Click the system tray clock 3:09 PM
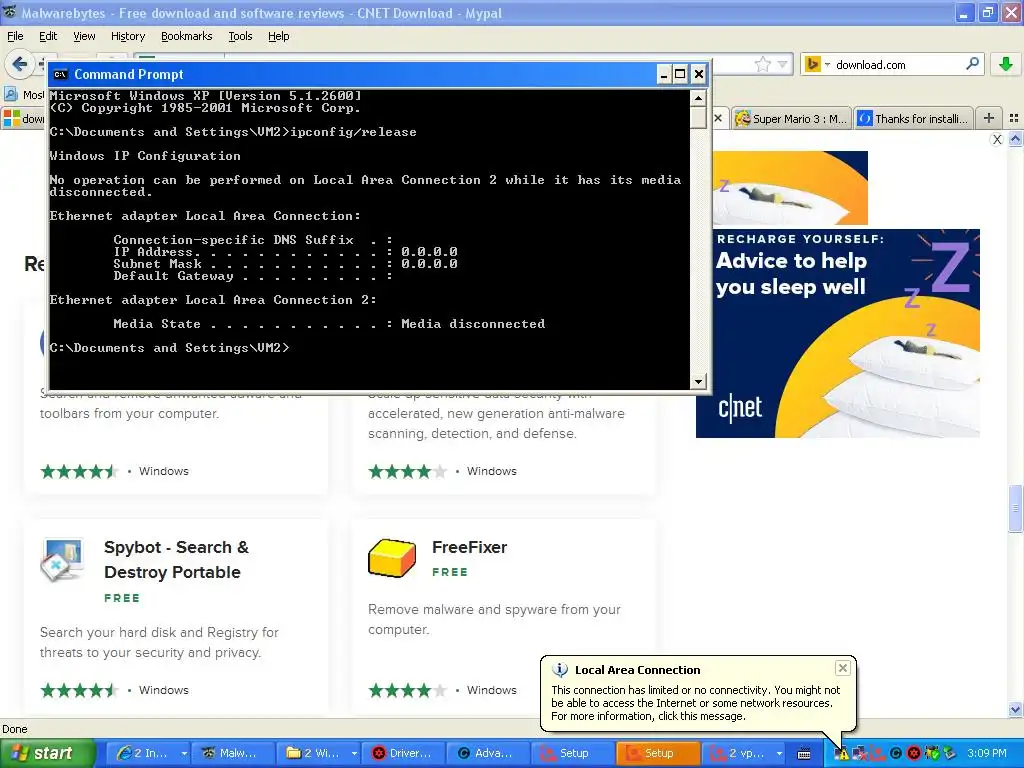The width and height of the screenshot is (1024, 768). click(987, 754)
